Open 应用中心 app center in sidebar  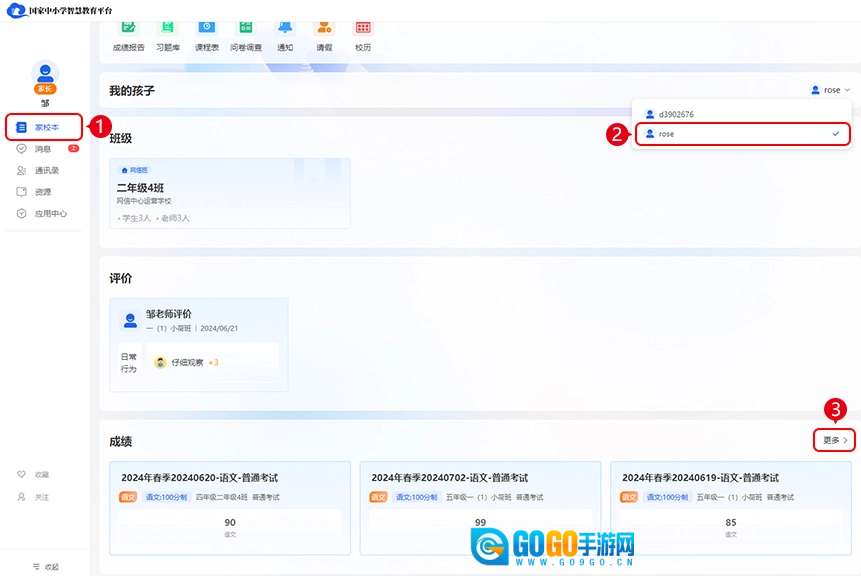(50, 213)
